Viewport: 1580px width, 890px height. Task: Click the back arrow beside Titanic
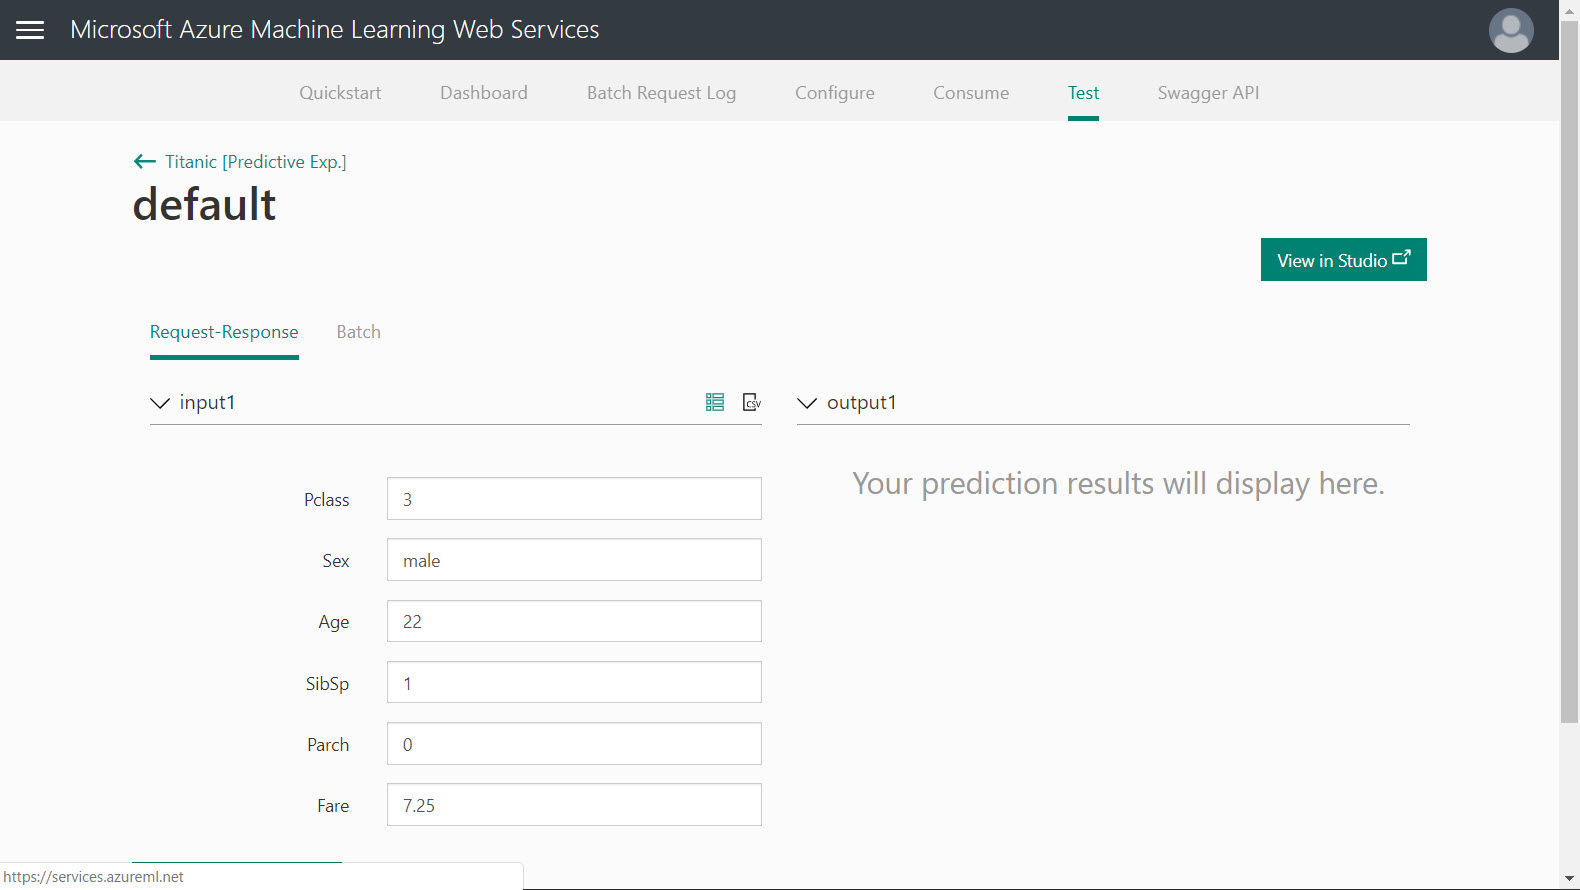click(145, 161)
